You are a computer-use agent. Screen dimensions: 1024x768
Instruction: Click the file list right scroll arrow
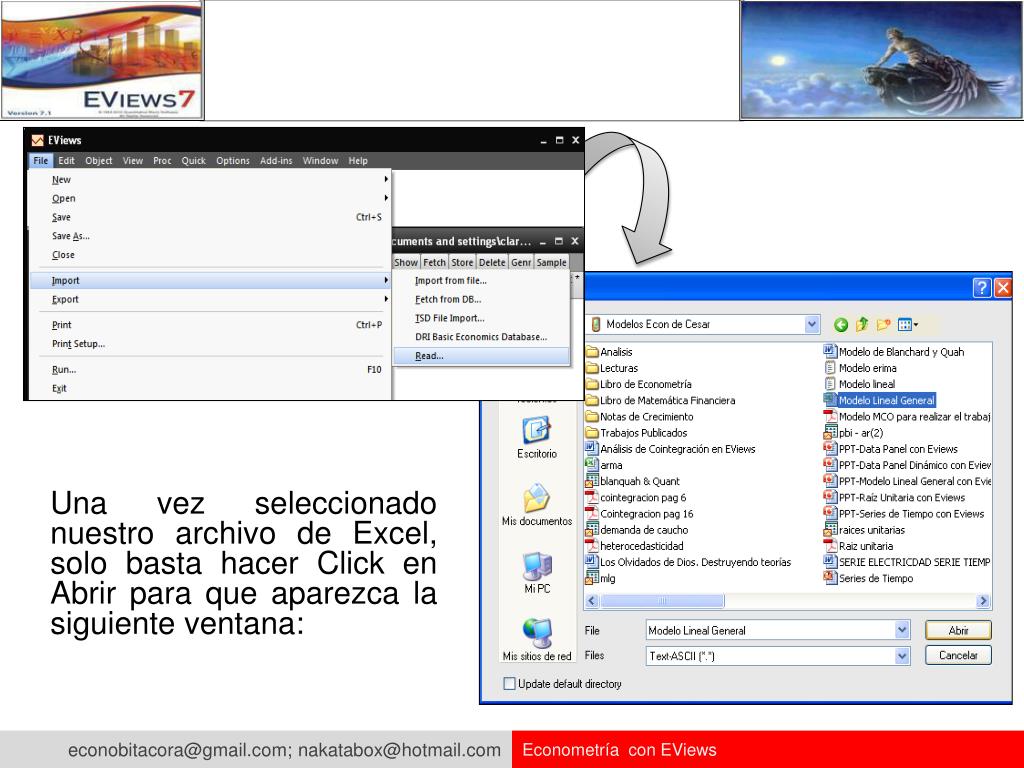(x=983, y=601)
